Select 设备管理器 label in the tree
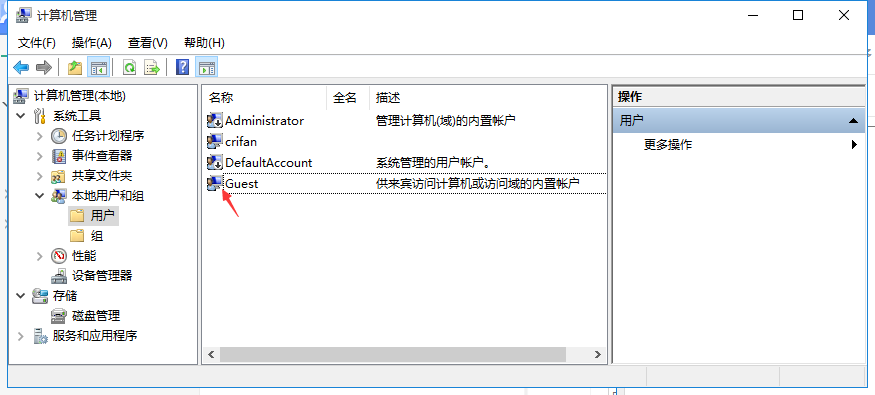Viewport: 875px width, 395px height. pos(102,276)
